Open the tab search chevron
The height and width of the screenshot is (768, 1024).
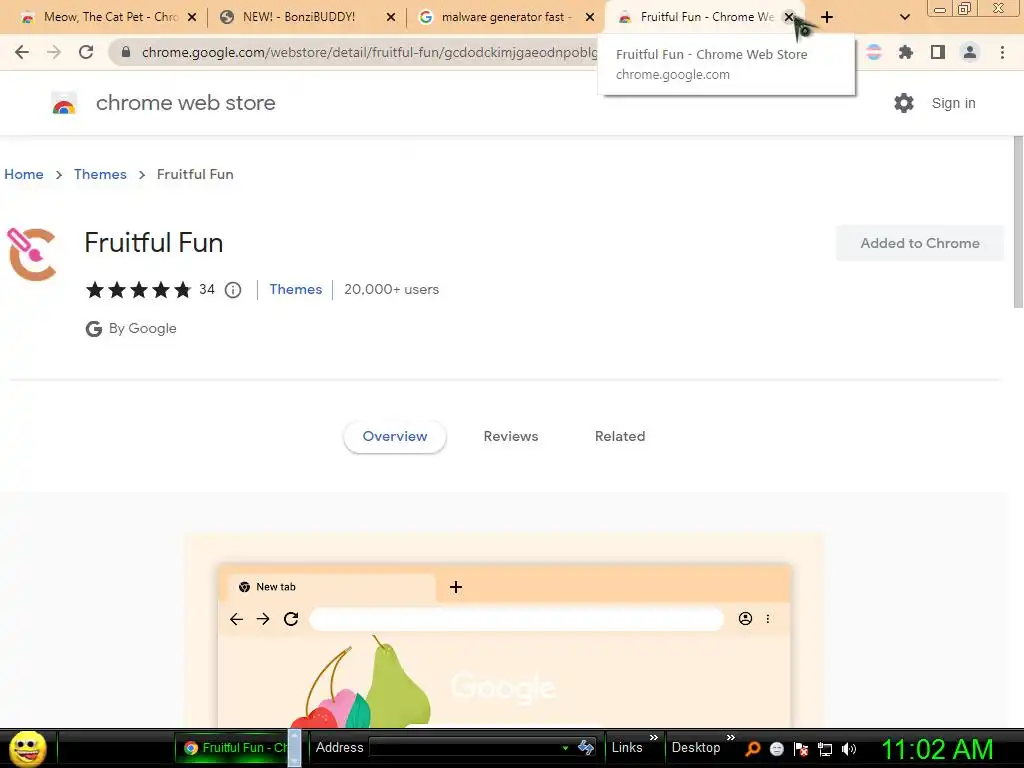(905, 17)
